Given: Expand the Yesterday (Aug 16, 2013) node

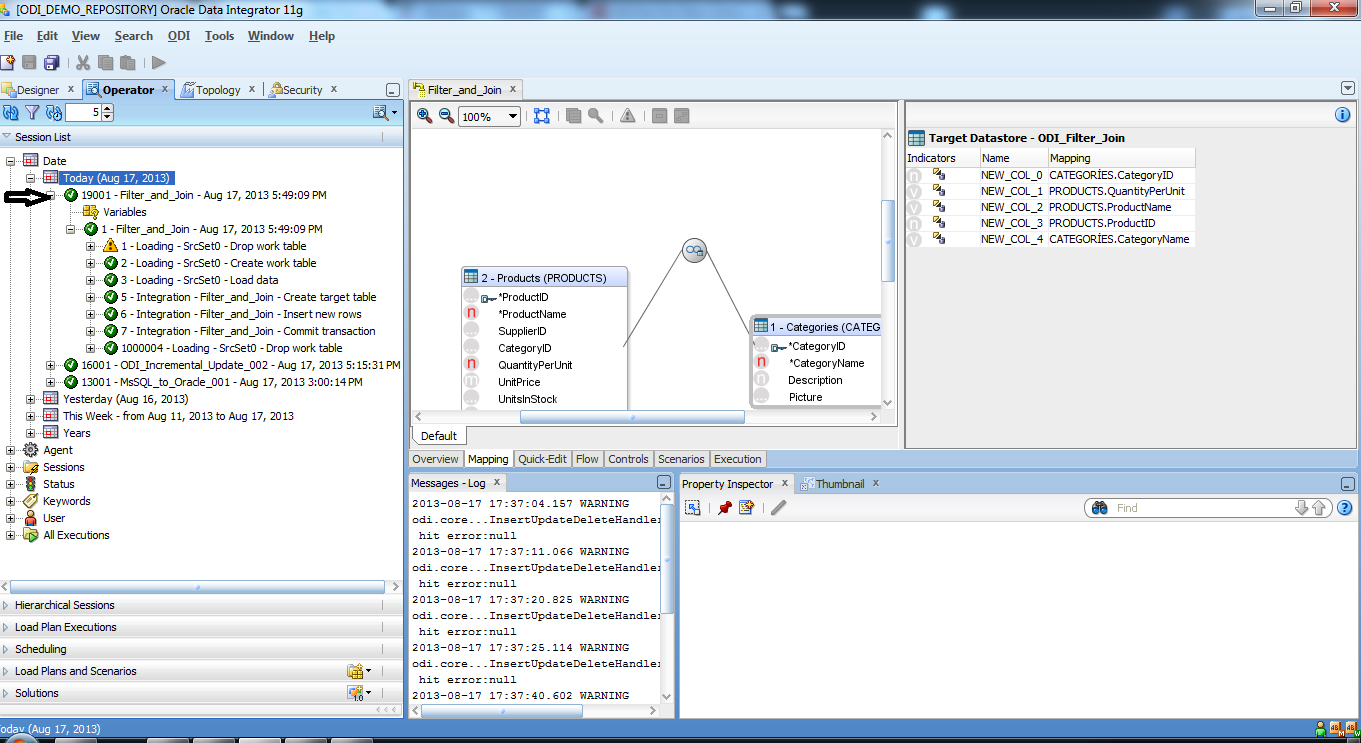Looking at the screenshot, I should coord(31,399).
